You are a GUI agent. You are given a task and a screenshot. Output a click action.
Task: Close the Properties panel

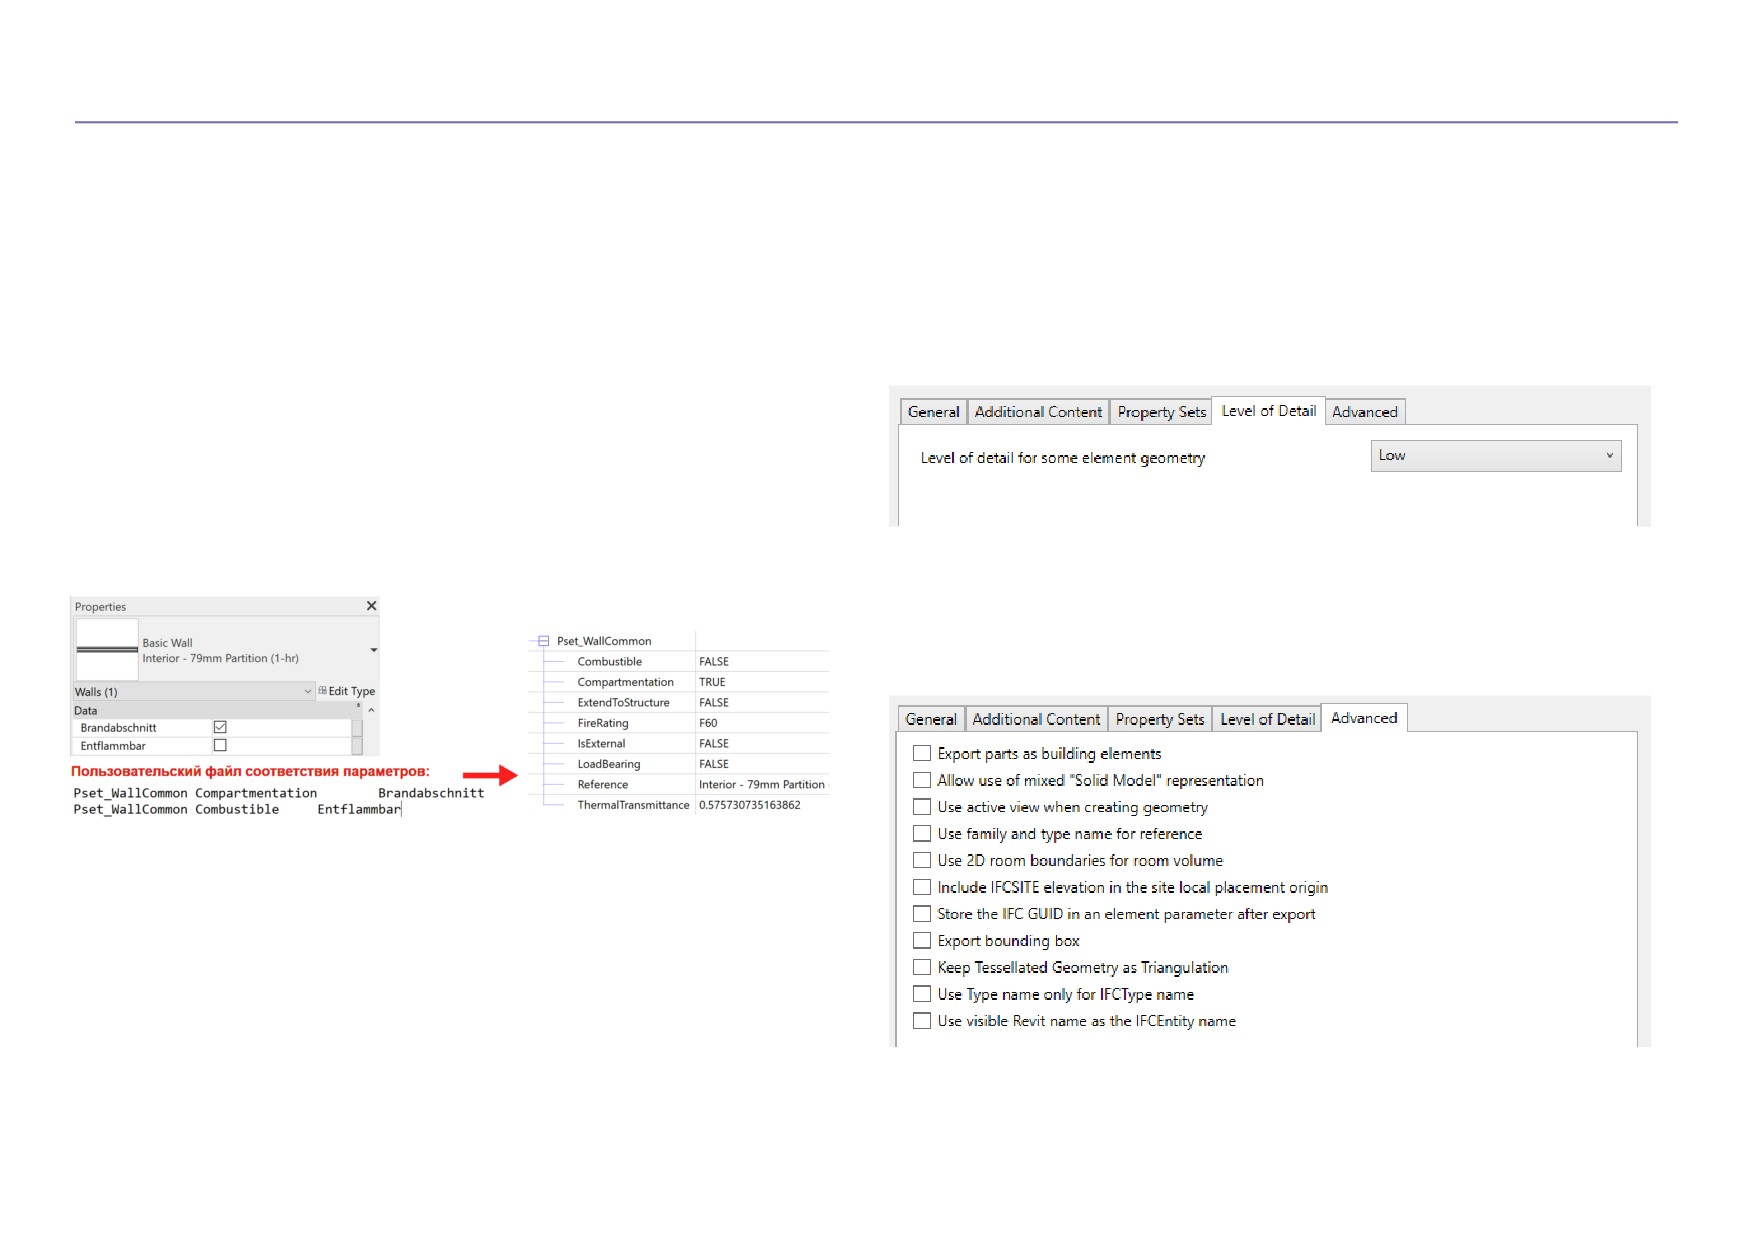371,606
